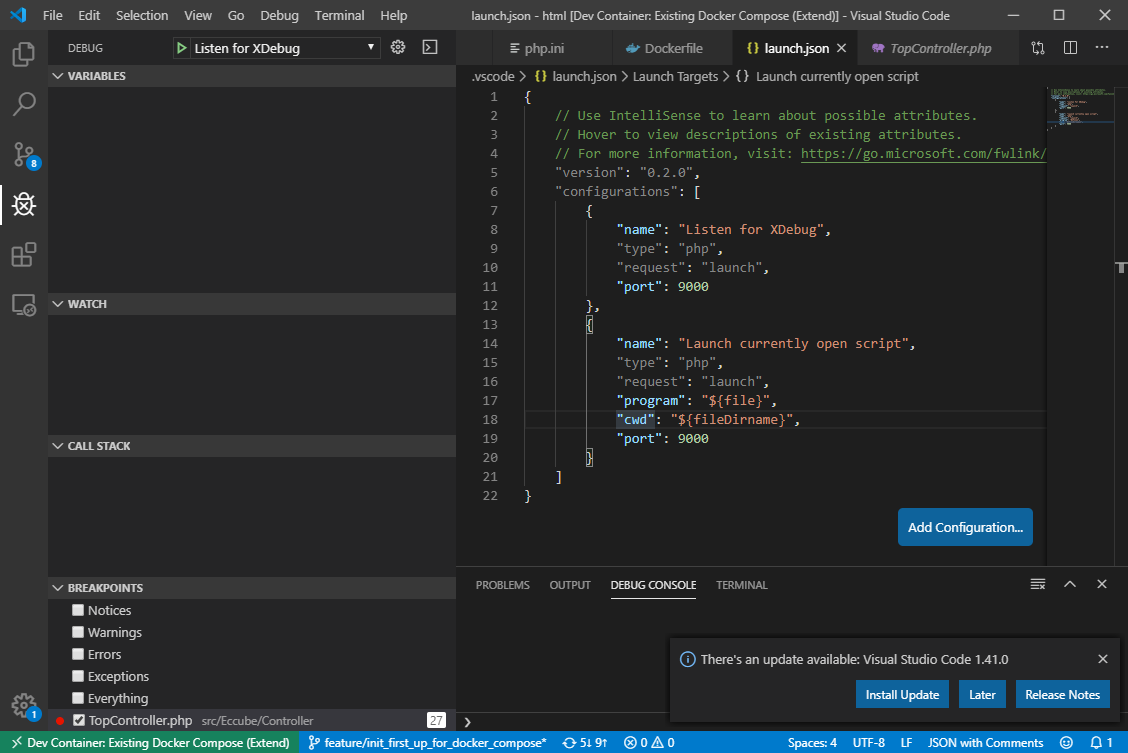The width and height of the screenshot is (1128, 753).
Task: Click Install Update button
Action: (x=902, y=695)
